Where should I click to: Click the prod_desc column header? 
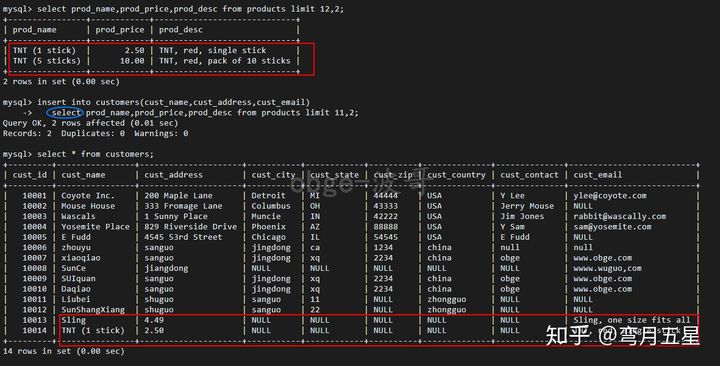[x=181, y=30]
